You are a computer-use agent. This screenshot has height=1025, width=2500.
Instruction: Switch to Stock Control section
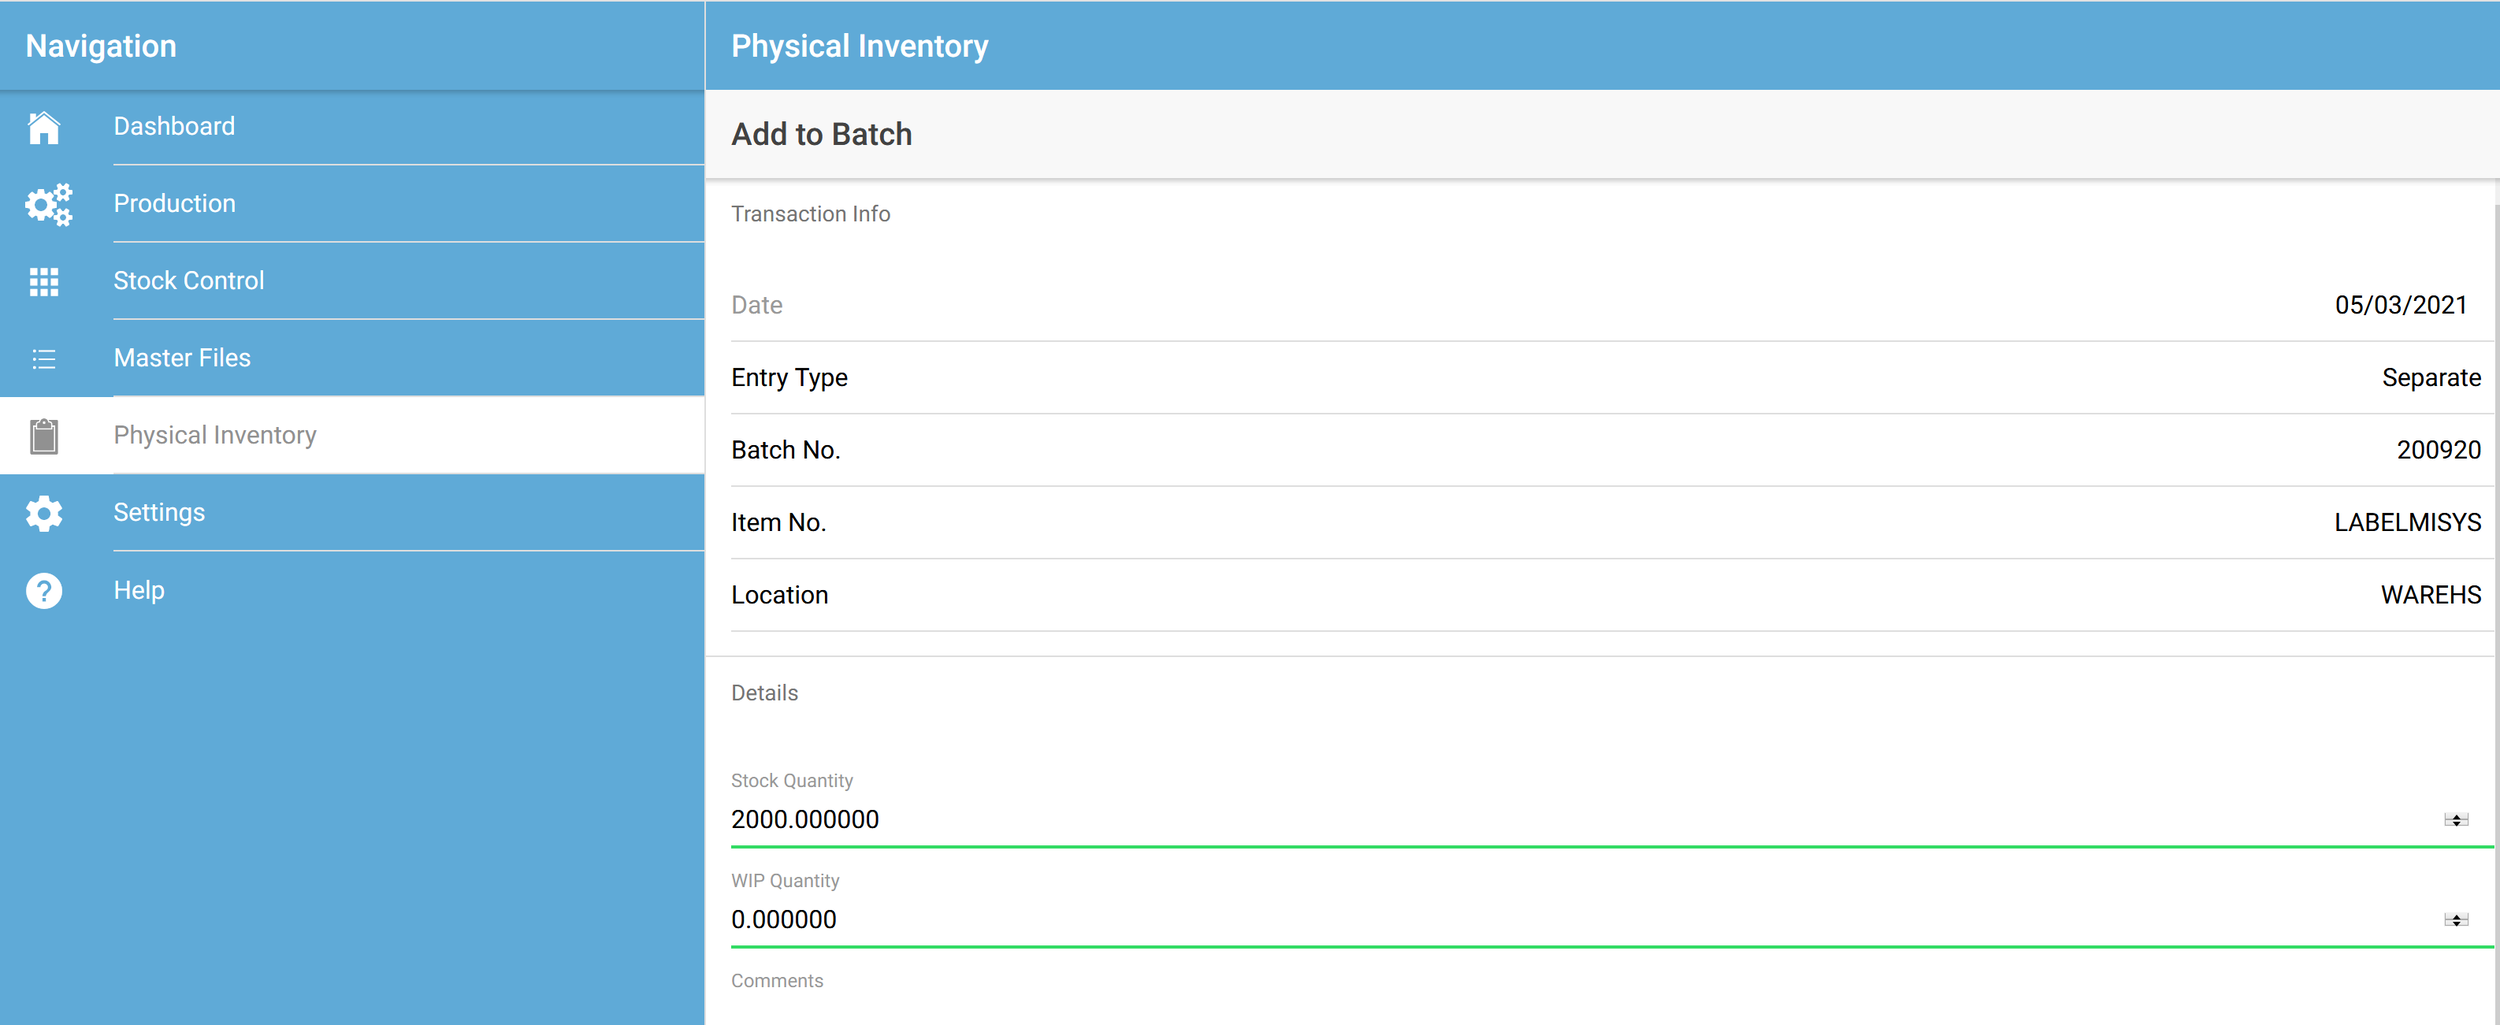click(190, 281)
